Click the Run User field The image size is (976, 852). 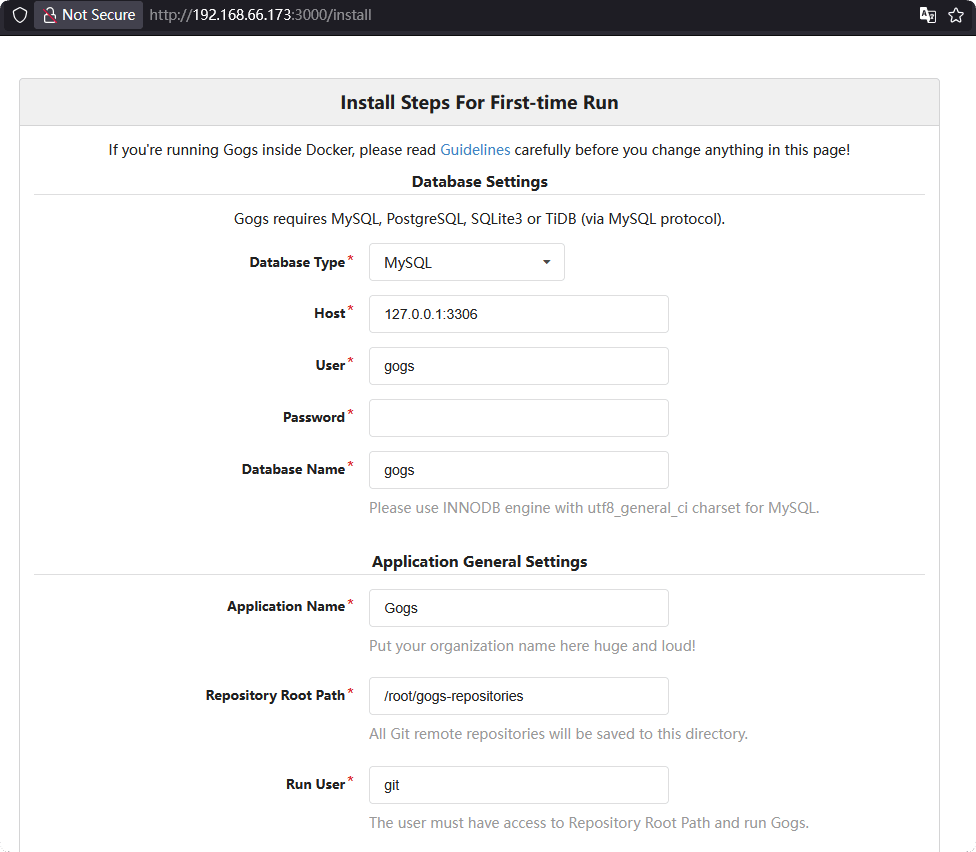click(x=518, y=785)
